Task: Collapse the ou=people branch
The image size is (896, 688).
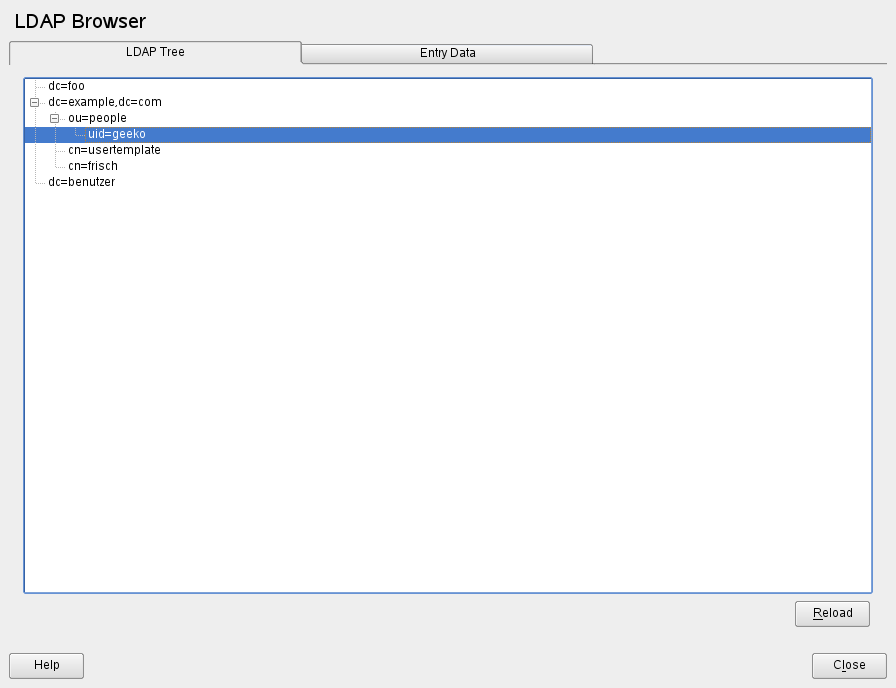Action: [x=55, y=118]
